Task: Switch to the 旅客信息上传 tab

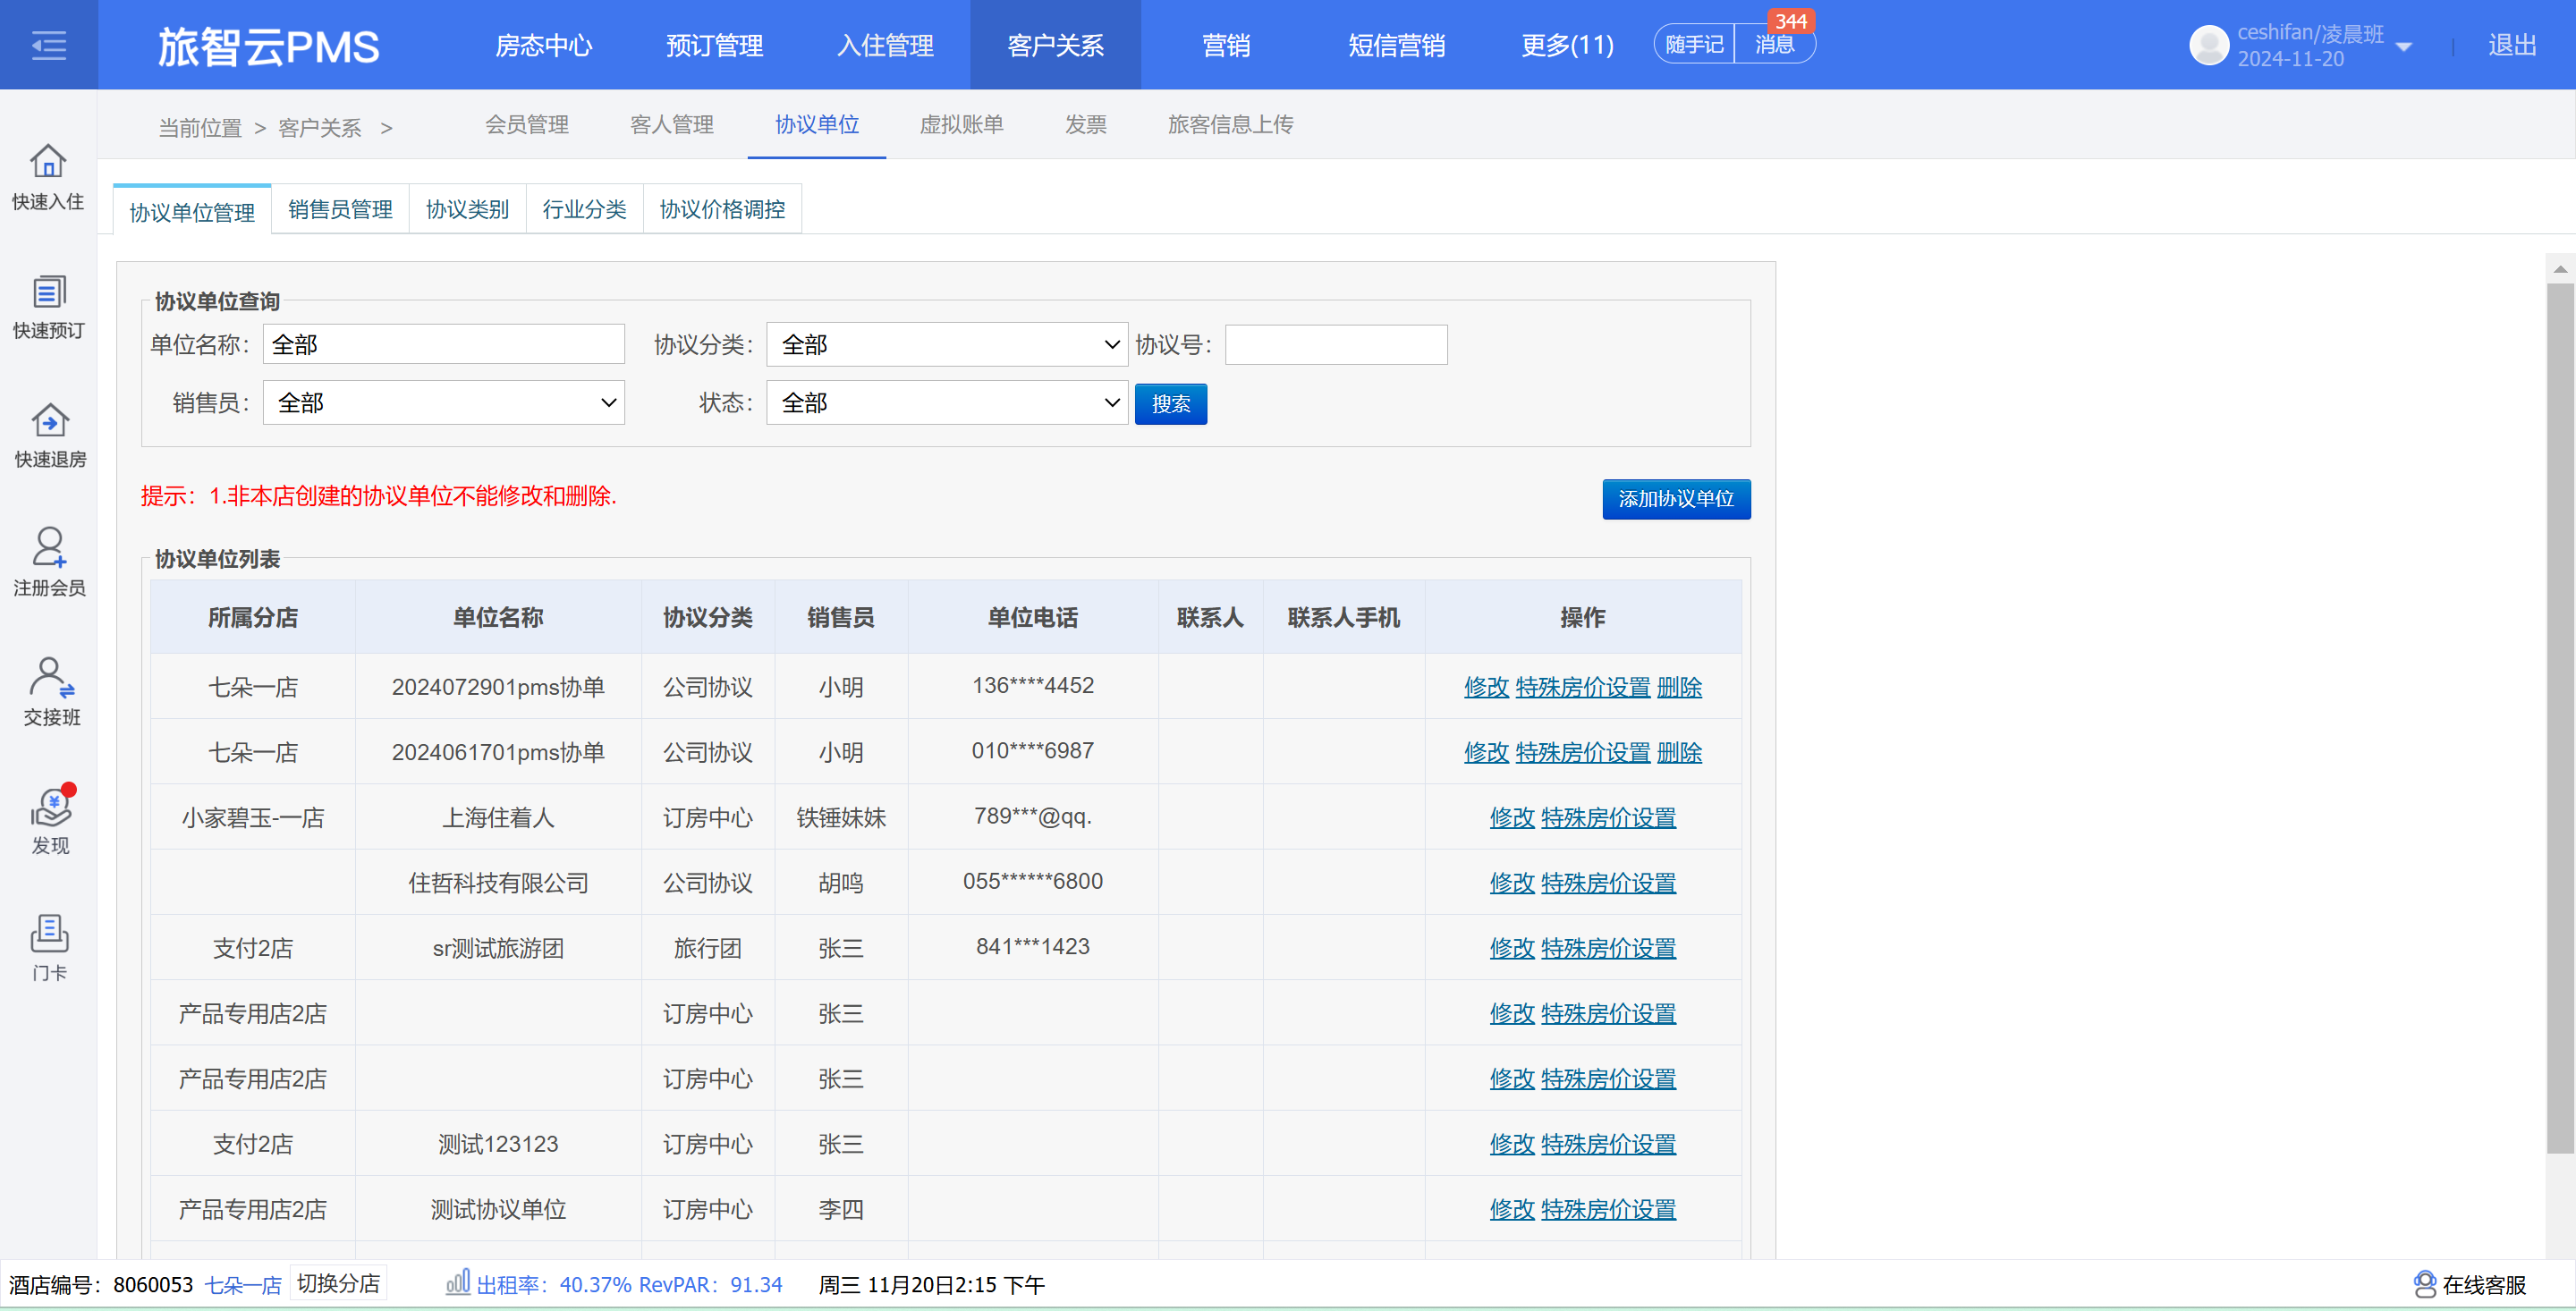Action: coord(1230,125)
